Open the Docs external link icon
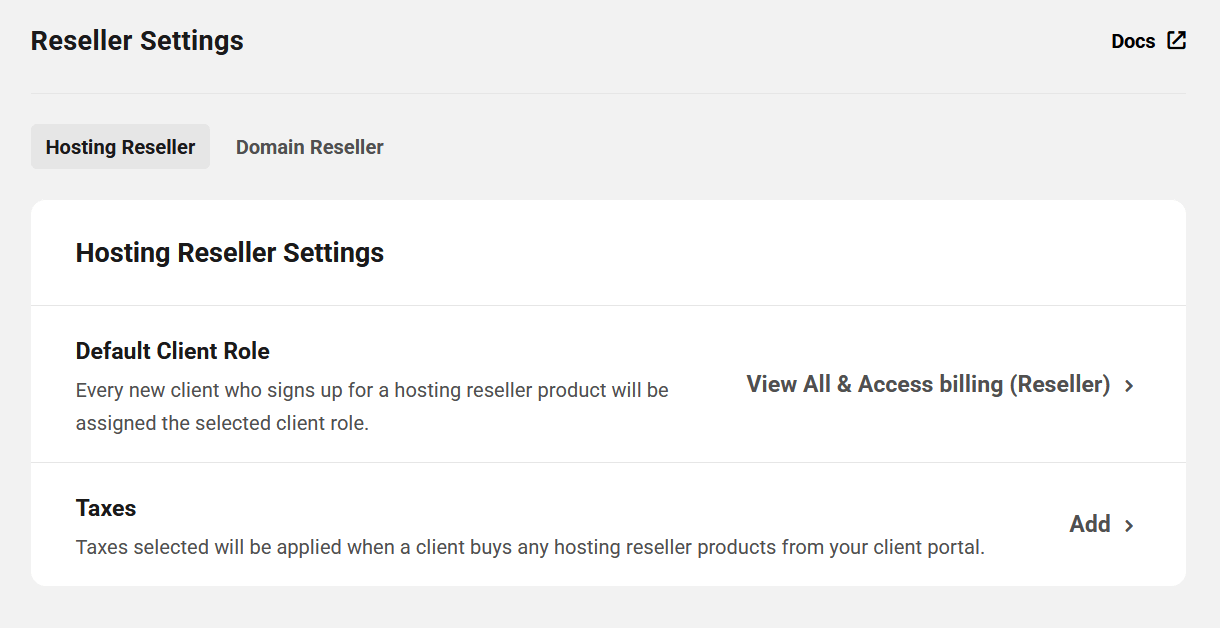 pyautogui.click(x=1177, y=41)
